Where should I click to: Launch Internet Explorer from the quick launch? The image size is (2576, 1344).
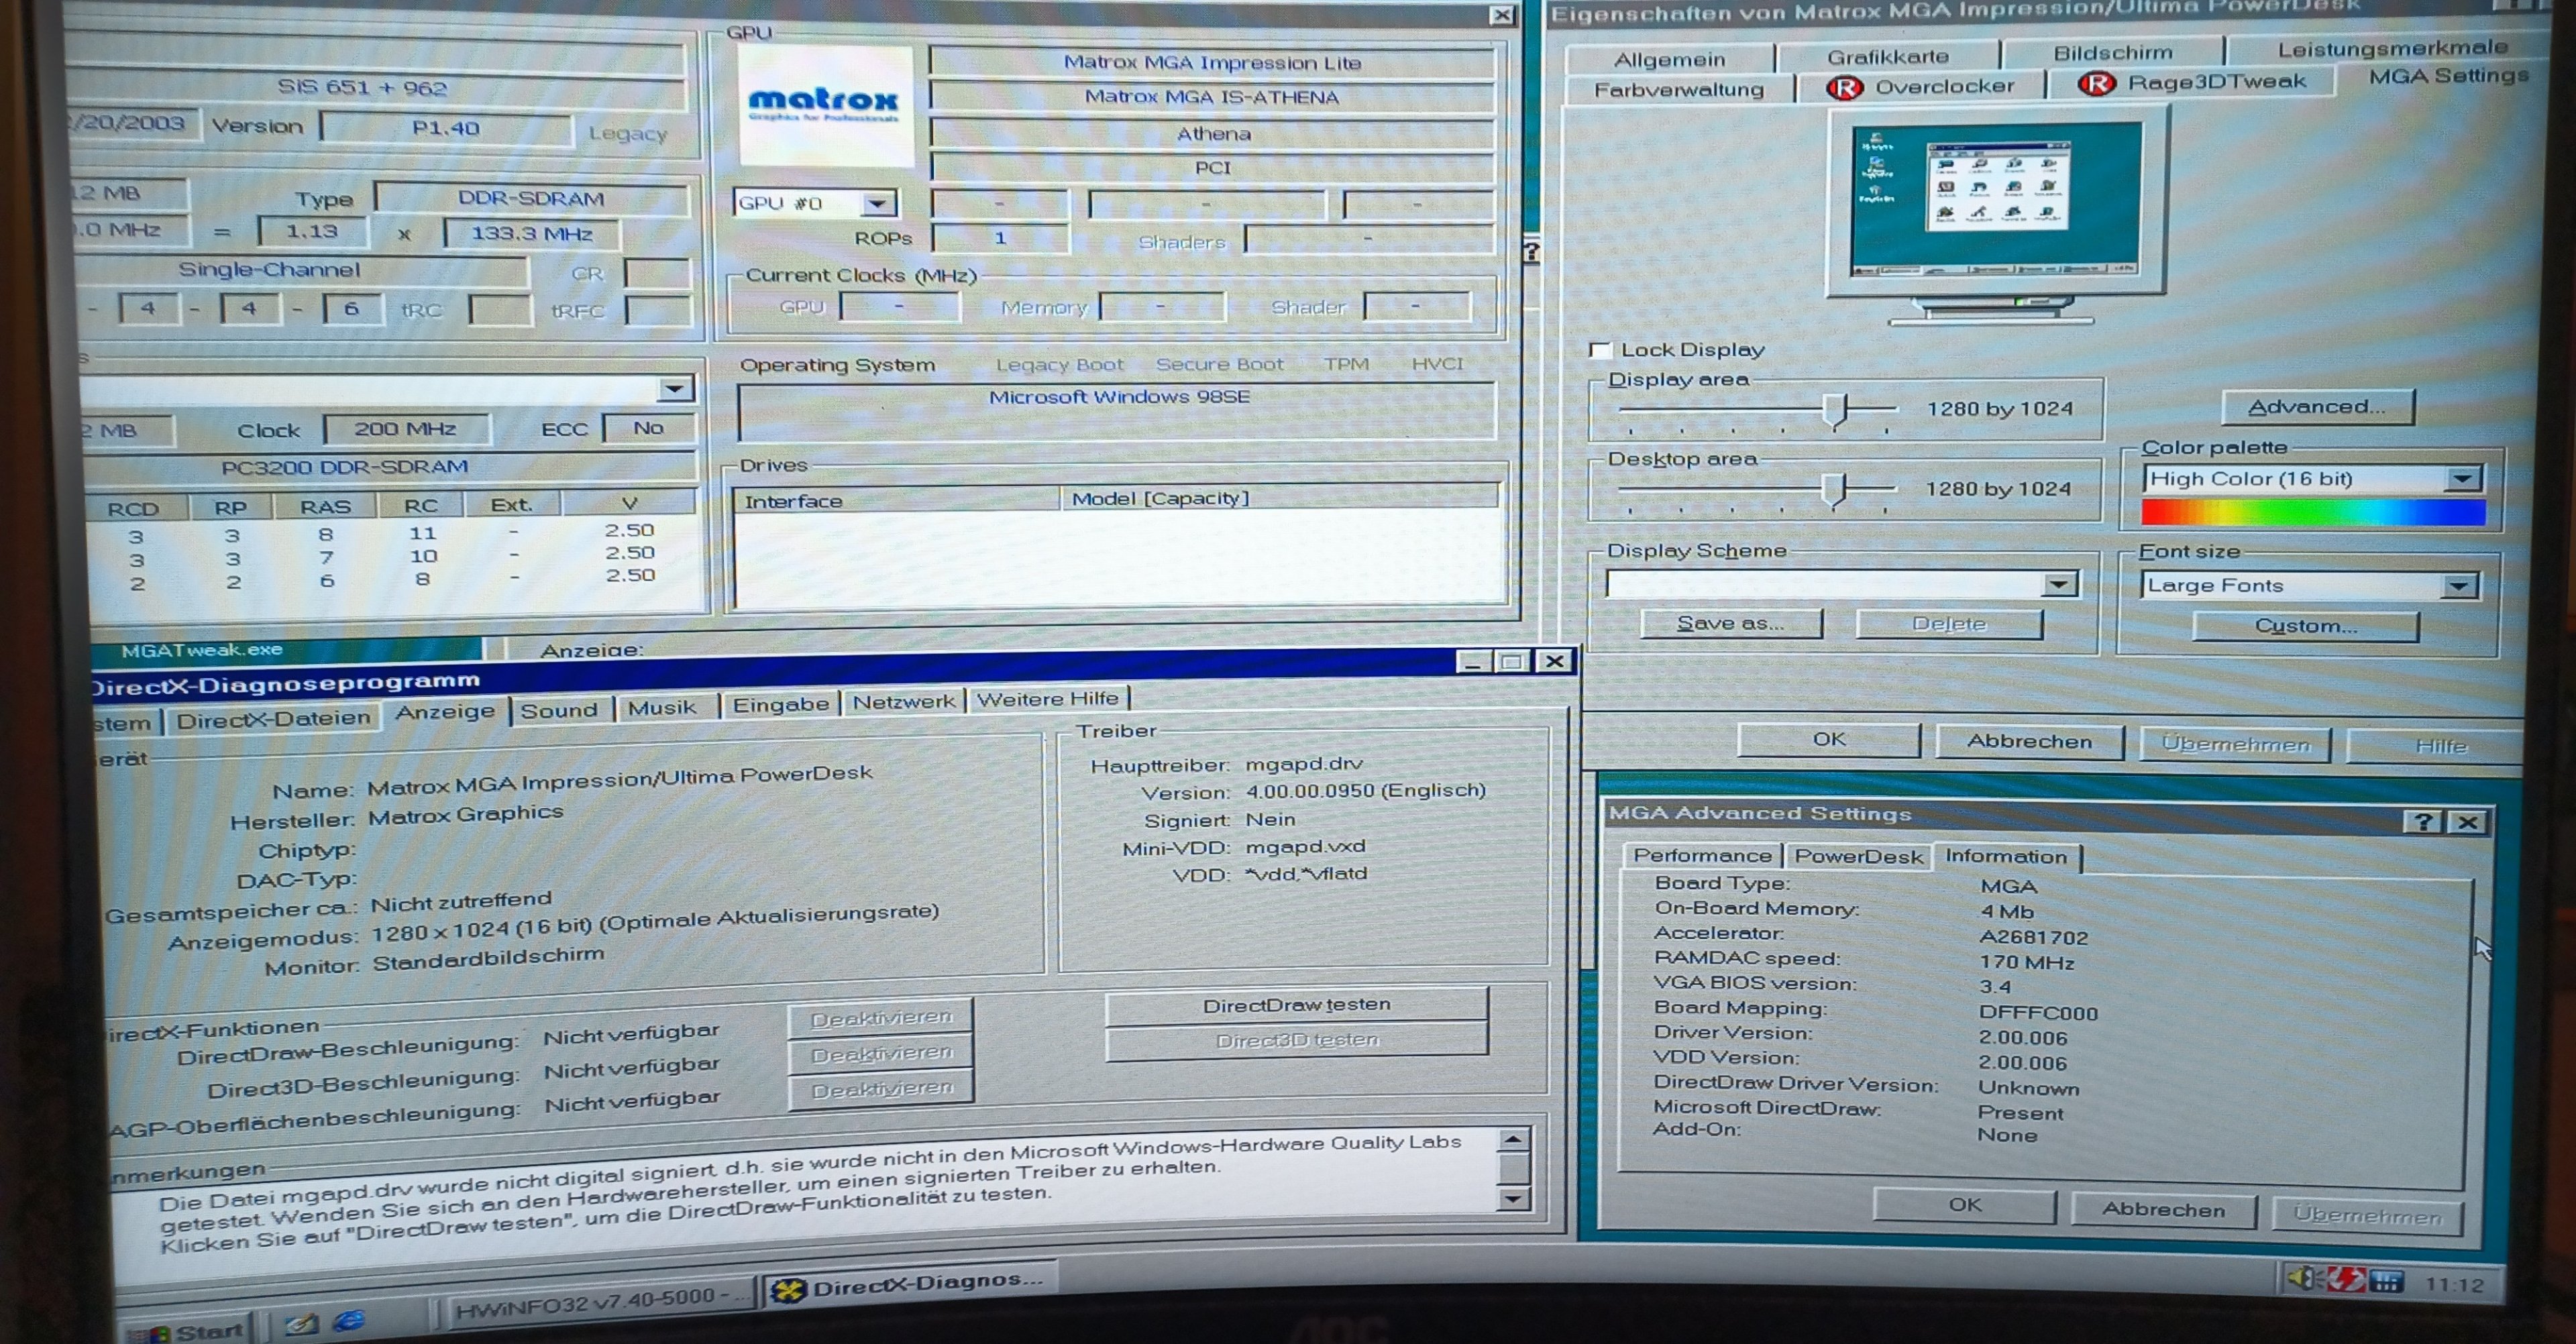[349, 1321]
